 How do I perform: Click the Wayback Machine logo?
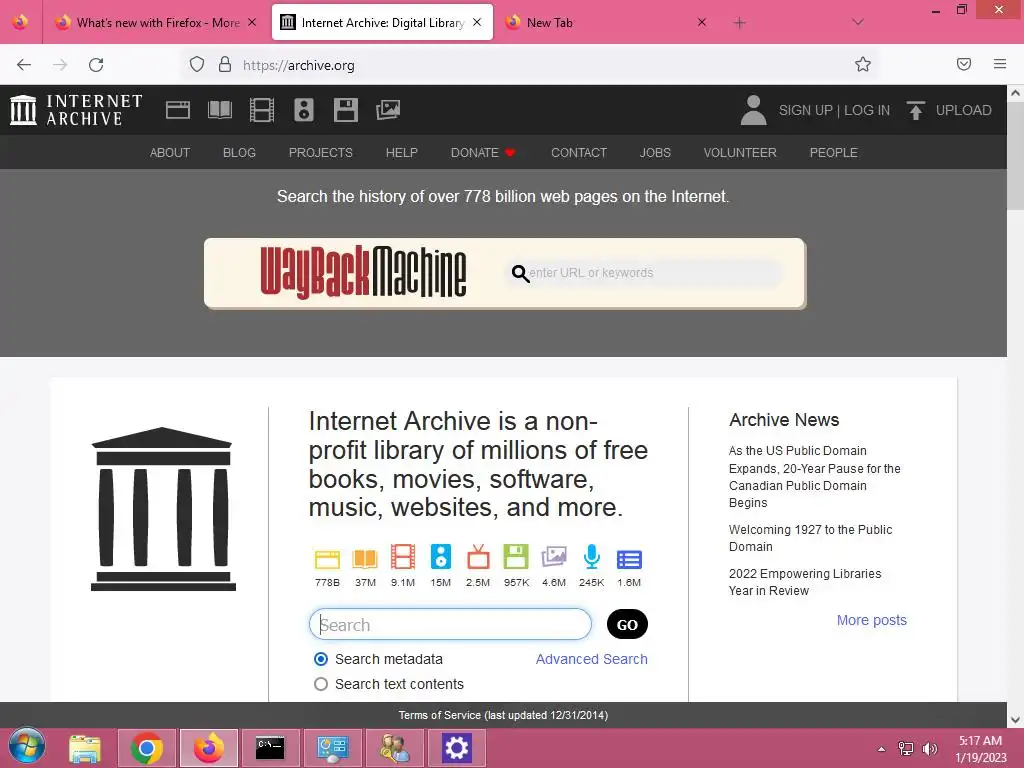[x=363, y=272]
